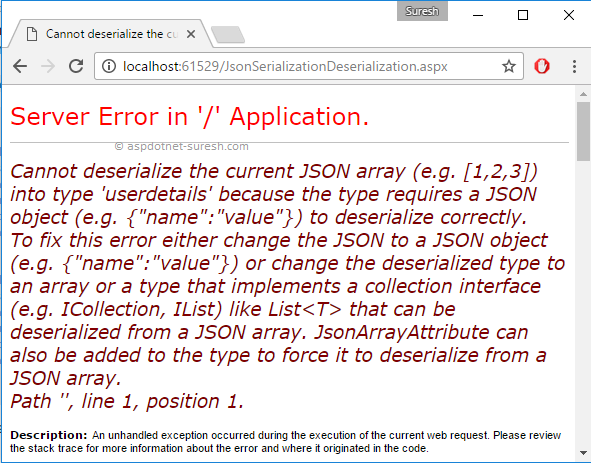Click the Suresh profile button

click(422, 11)
